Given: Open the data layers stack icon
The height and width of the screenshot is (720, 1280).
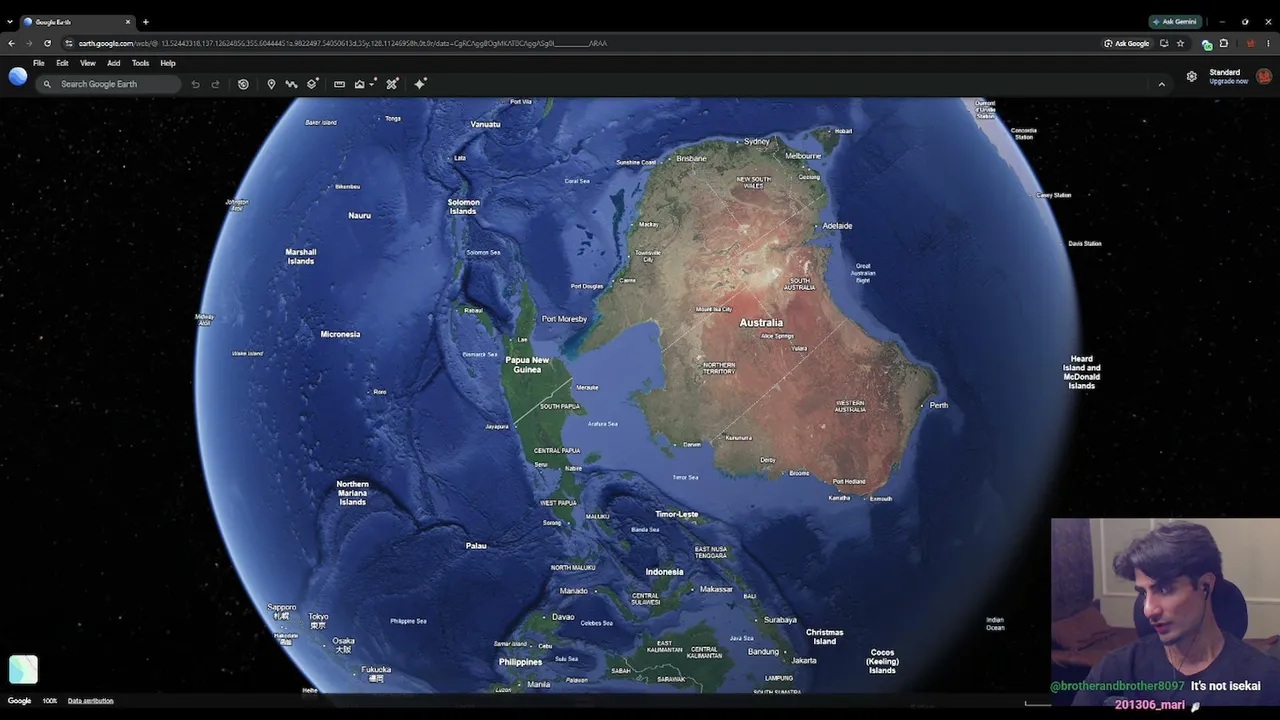Looking at the screenshot, I should (x=313, y=84).
